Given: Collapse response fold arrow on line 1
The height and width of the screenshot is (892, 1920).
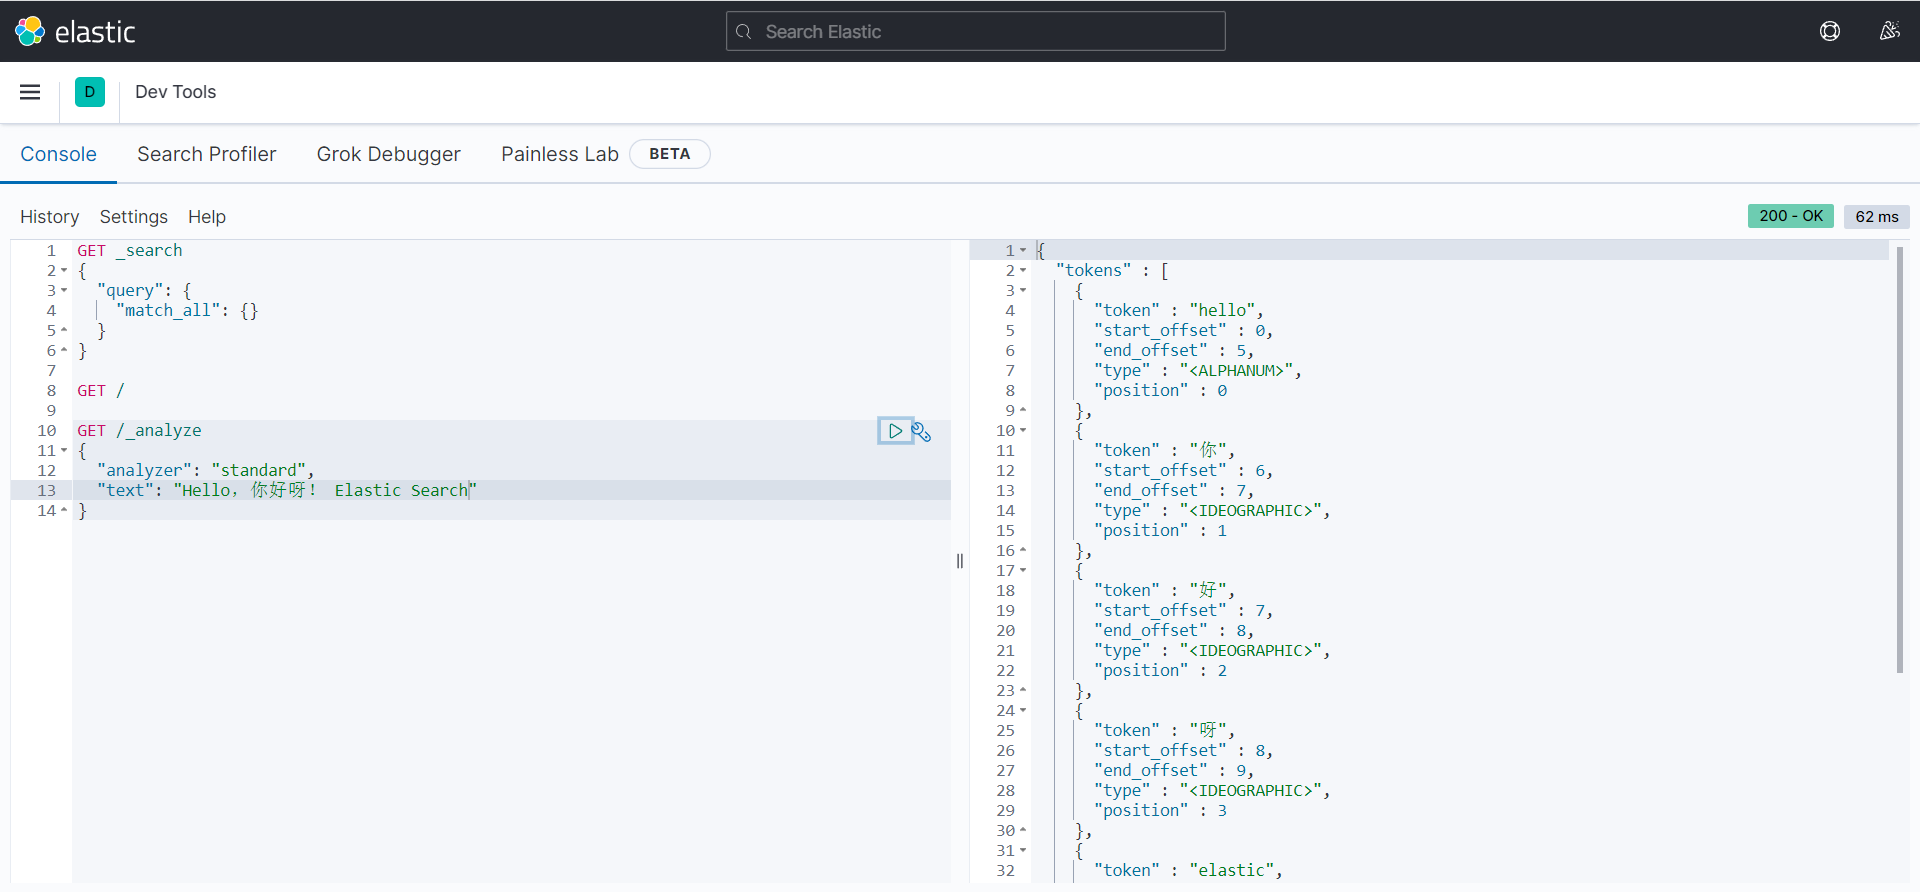Looking at the screenshot, I should tap(1023, 251).
